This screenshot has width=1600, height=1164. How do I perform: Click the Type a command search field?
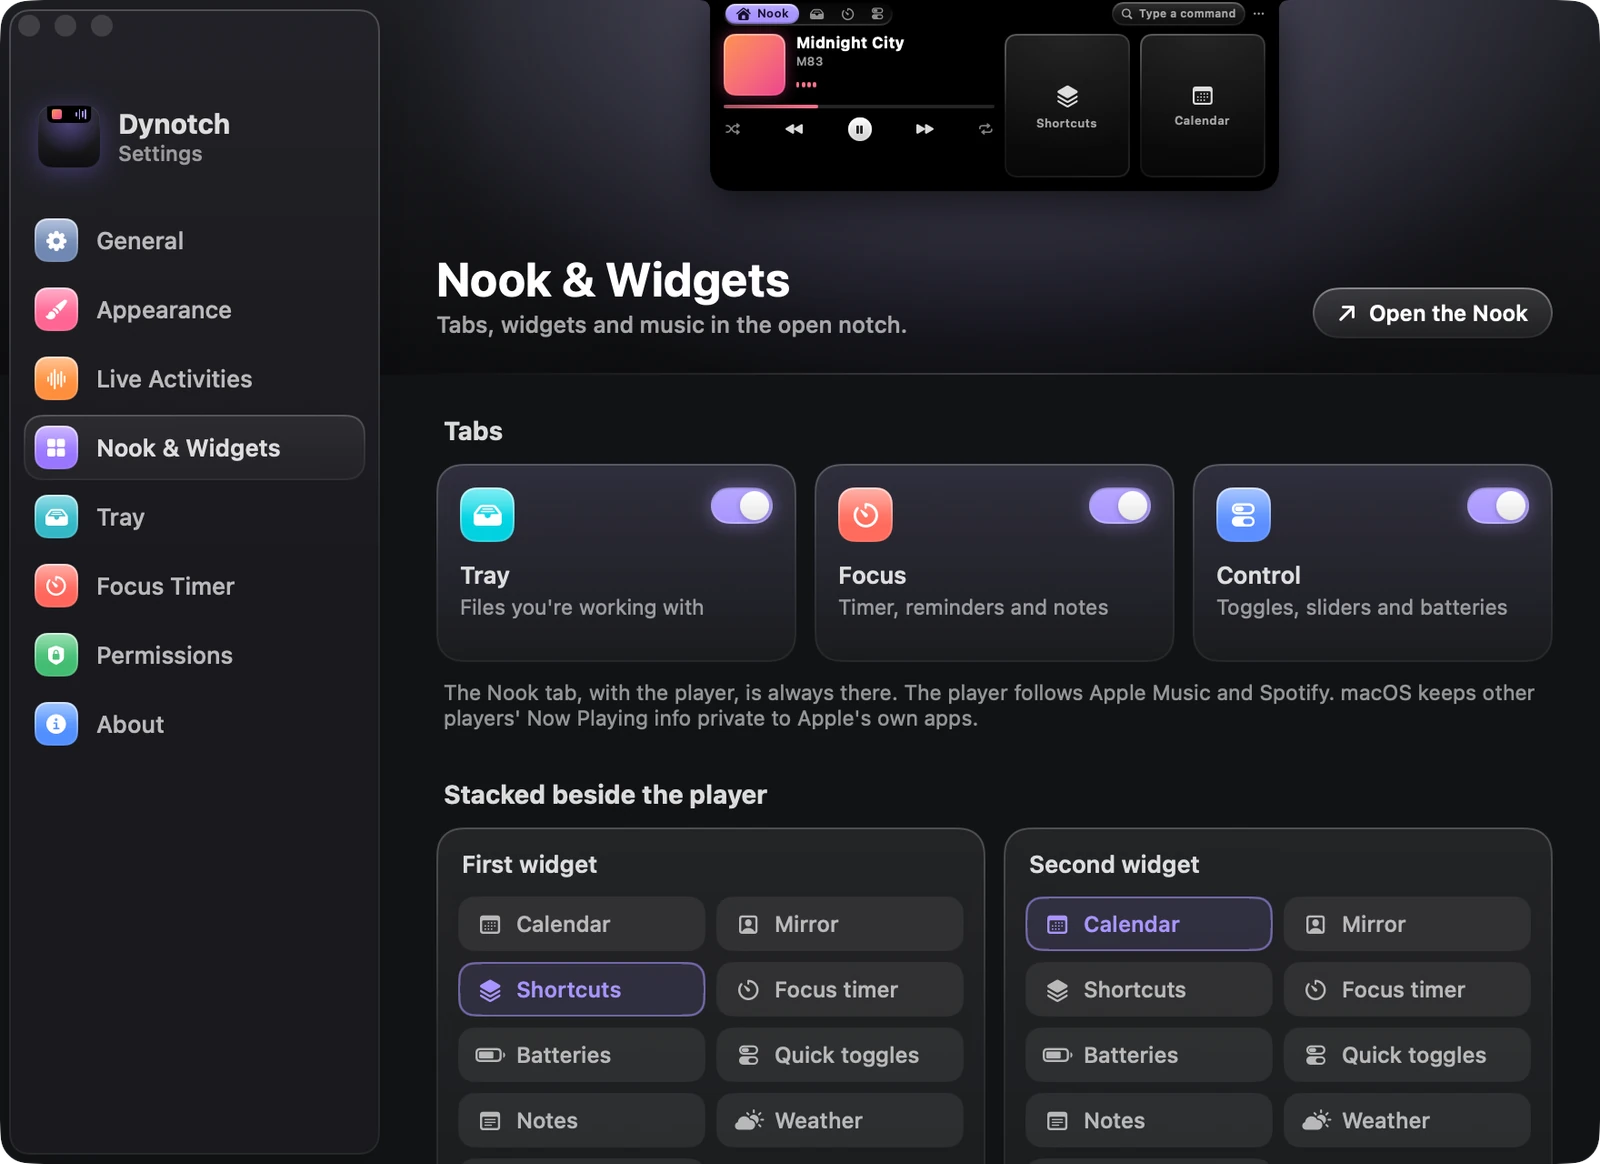point(1178,14)
